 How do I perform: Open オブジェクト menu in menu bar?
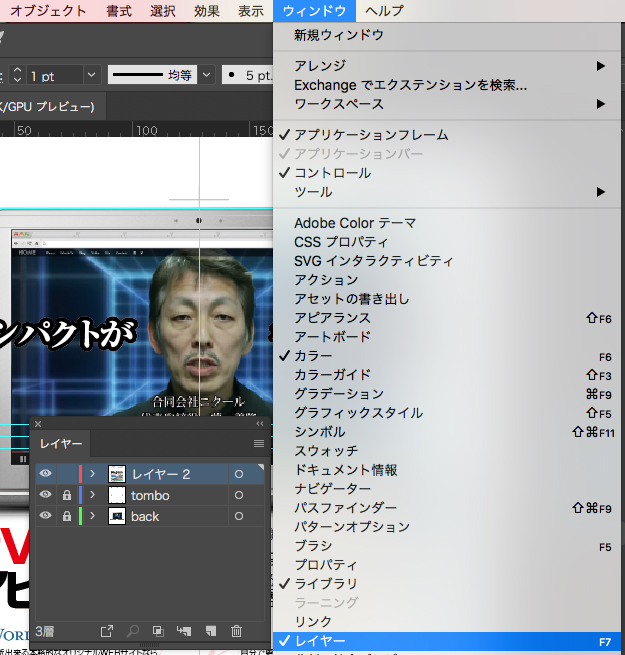48,11
